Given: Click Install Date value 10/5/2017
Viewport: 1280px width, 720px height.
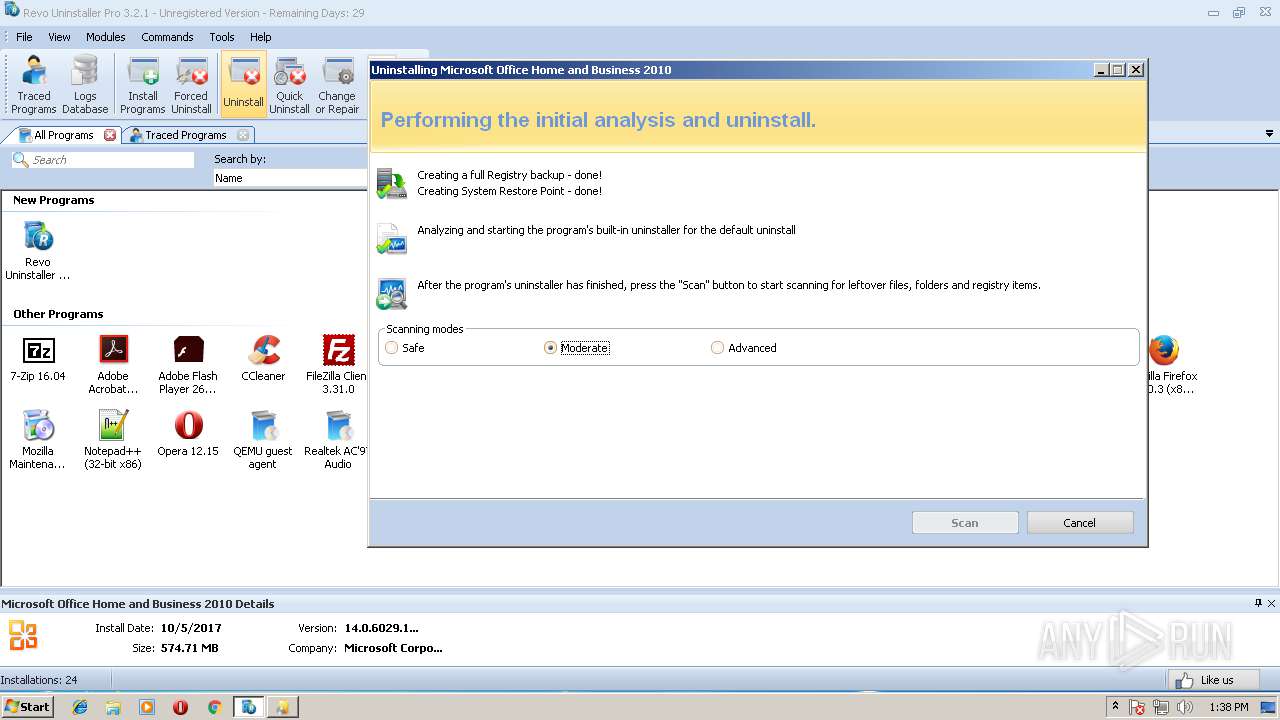Looking at the screenshot, I should 191,628.
